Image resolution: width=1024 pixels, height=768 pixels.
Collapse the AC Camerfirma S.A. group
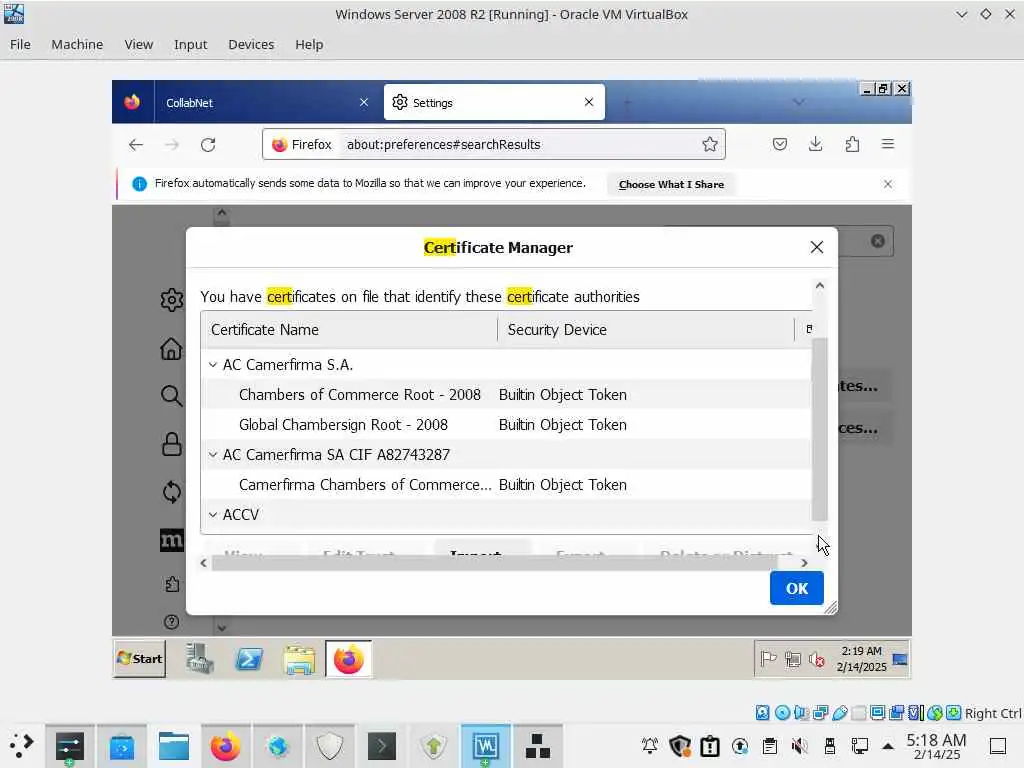click(213, 365)
